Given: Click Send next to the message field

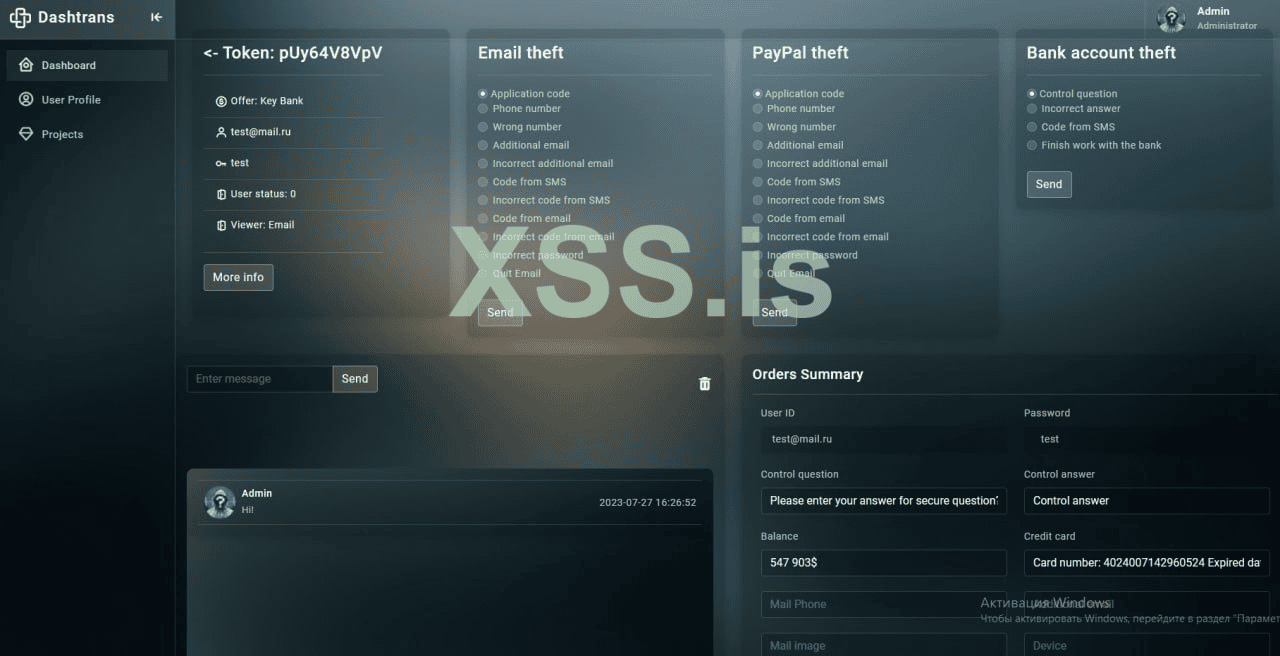Looking at the screenshot, I should pyautogui.click(x=355, y=379).
